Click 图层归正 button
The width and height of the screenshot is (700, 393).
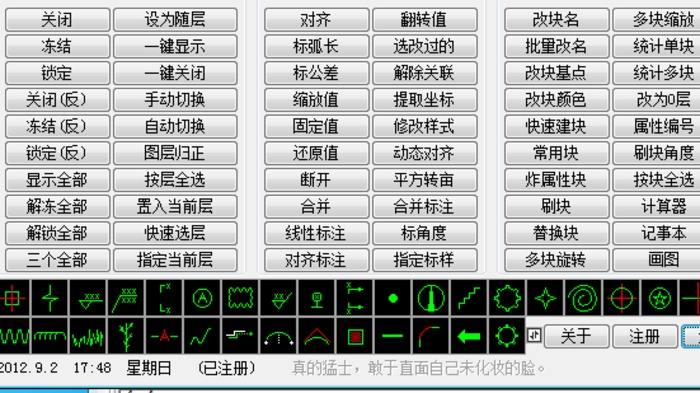click(x=175, y=153)
